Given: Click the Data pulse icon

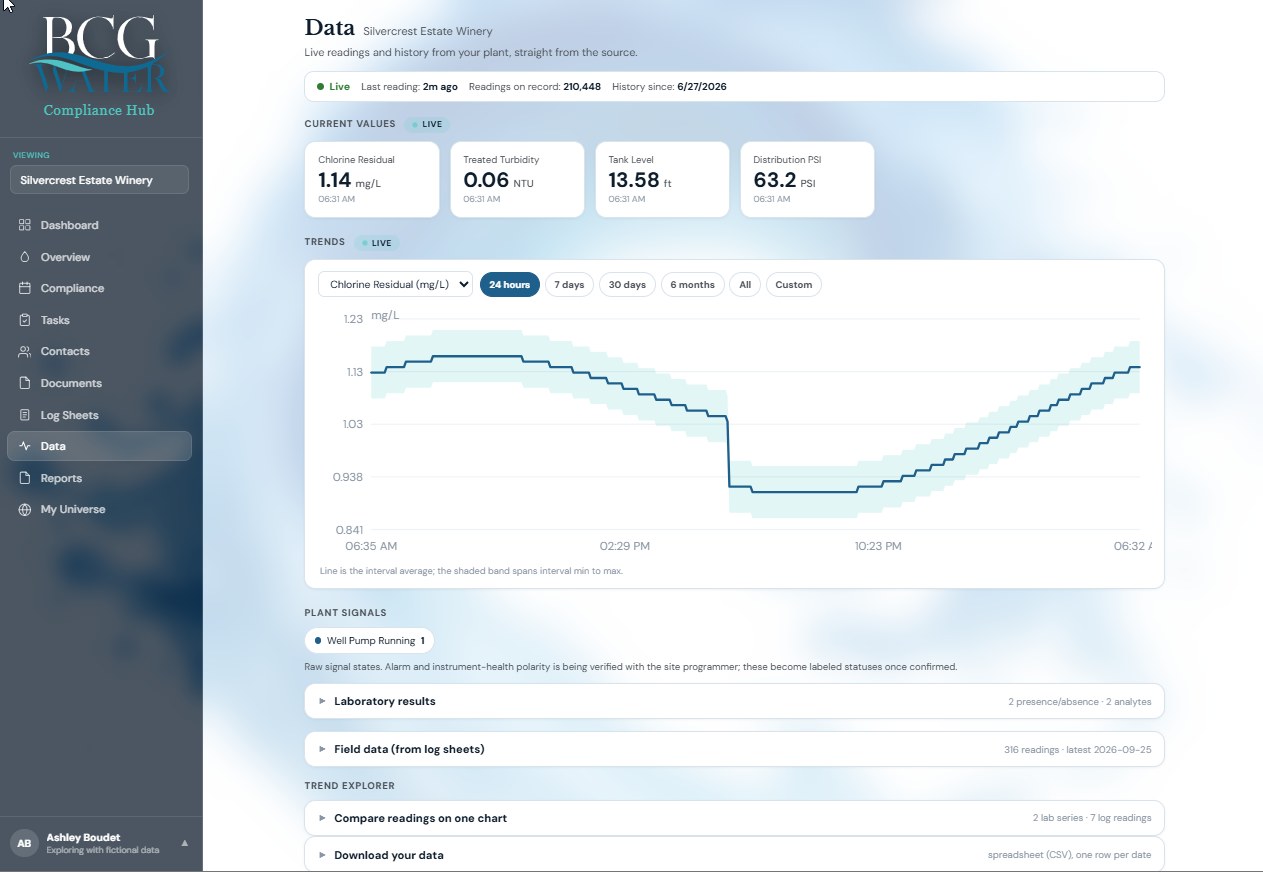Looking at the screenshot, I should coord(25,446).
